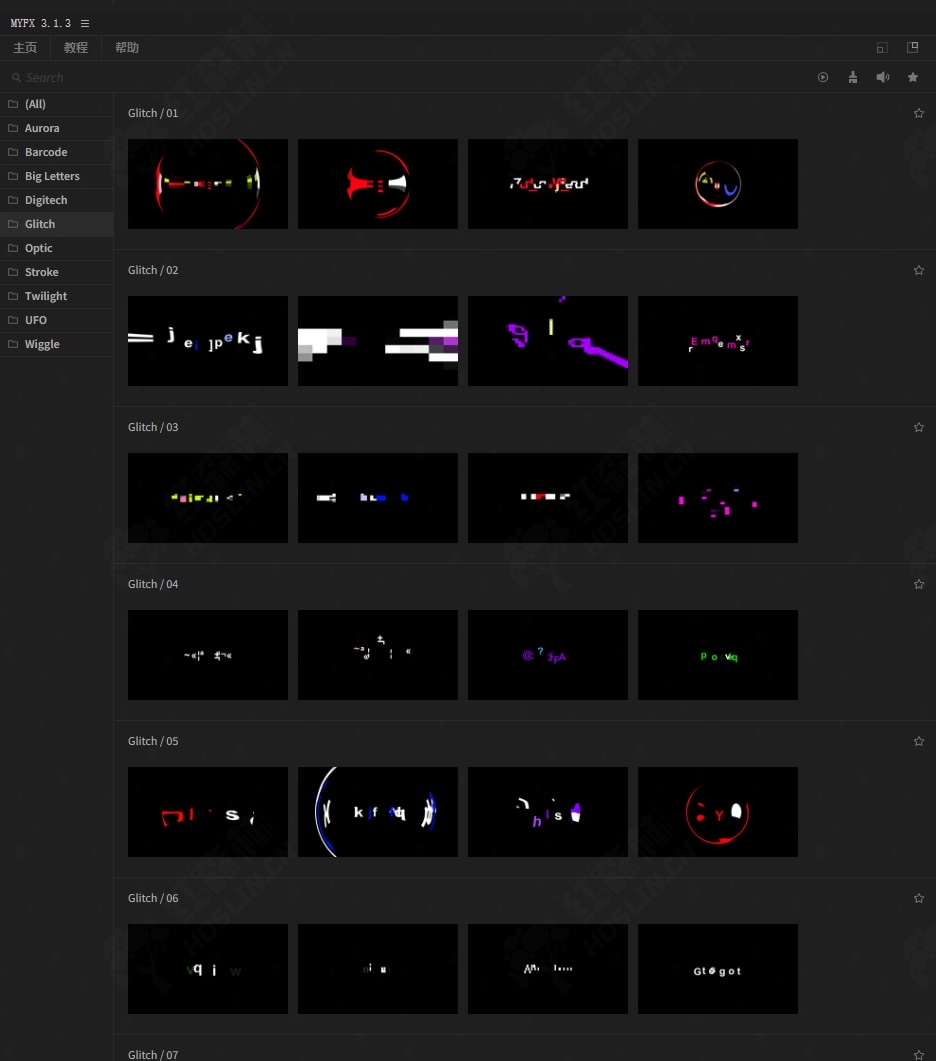Open second Glitch / 06 thumbnail
The height and width of the screenshot is (1061, 936).
coord(378,969)
